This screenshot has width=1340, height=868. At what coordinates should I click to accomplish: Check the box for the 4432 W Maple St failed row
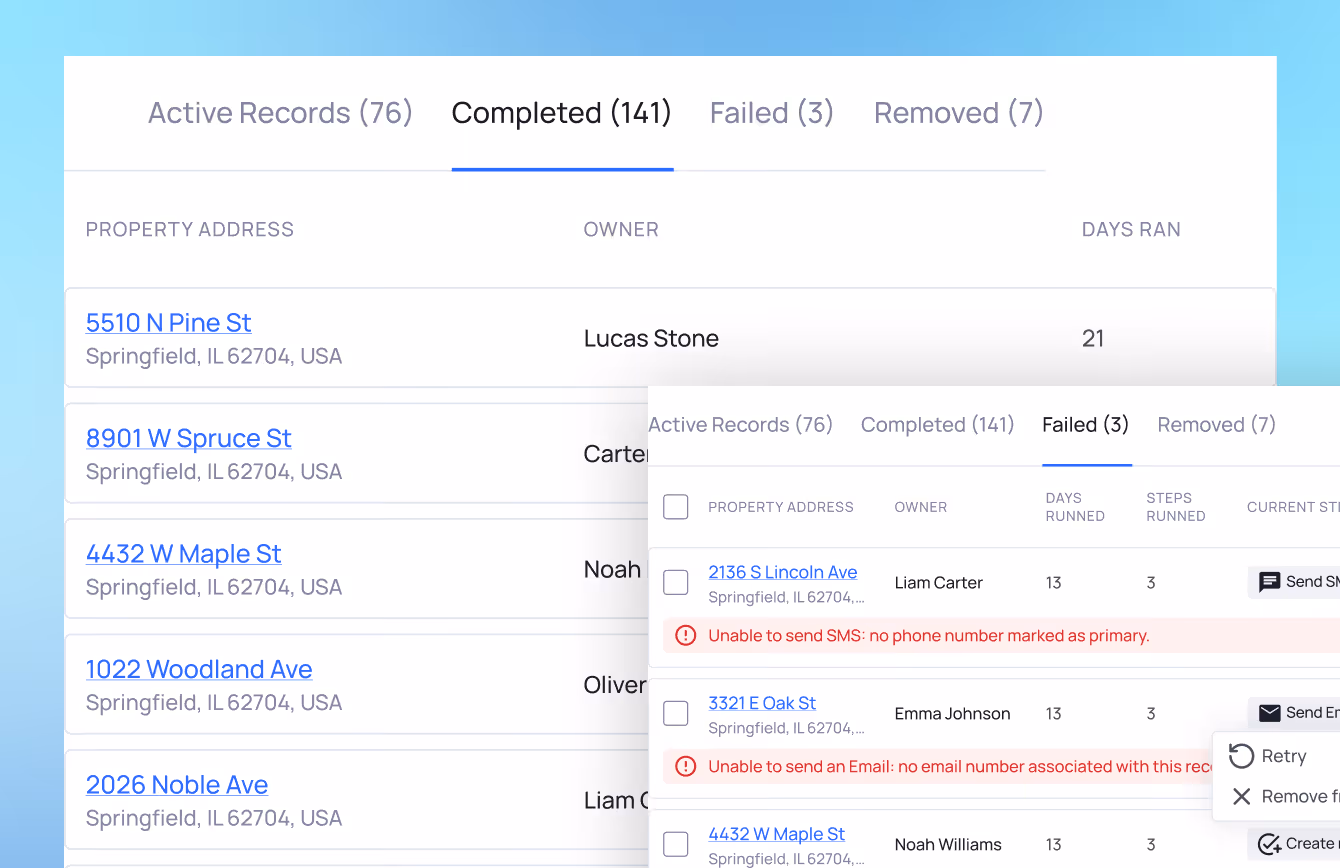676,844
